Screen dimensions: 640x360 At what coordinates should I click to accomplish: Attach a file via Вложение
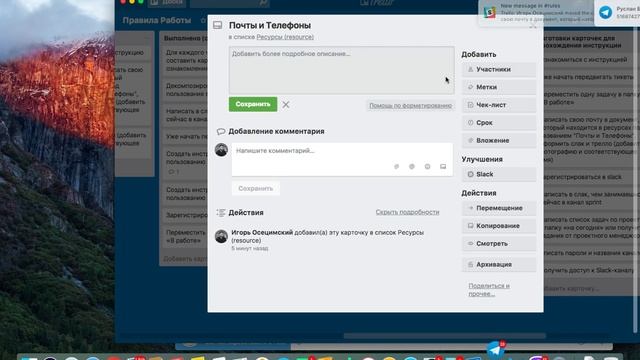click(x=499, y=140)
